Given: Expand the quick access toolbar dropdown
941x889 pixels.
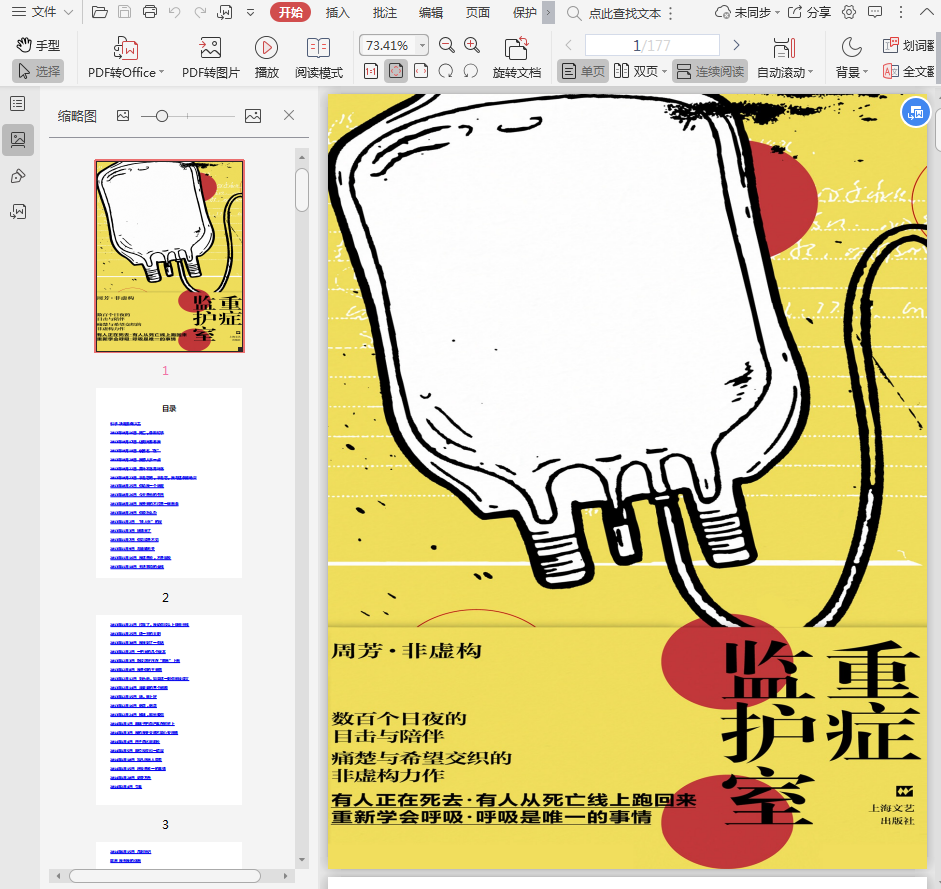Looking at the screenshot, I should pyautogui.click(x=251, y=12).
